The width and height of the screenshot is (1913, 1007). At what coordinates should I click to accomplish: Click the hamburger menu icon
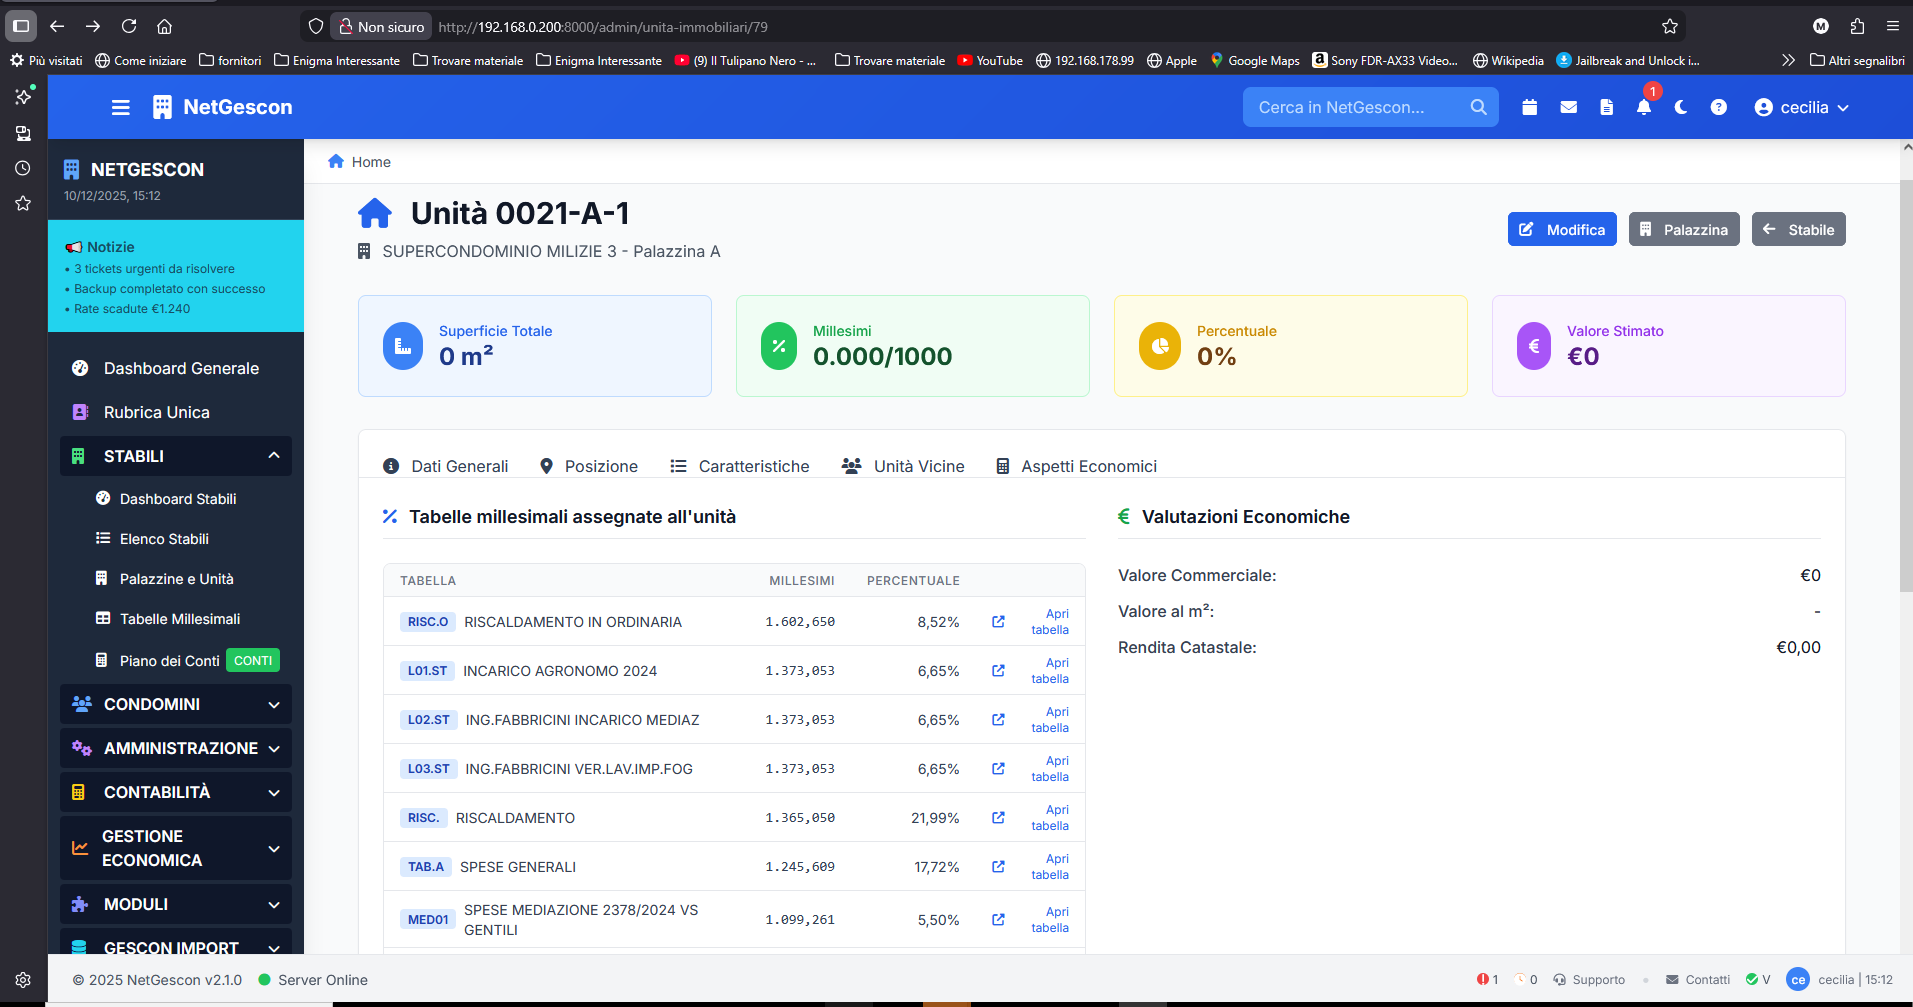tap(121, 107)
